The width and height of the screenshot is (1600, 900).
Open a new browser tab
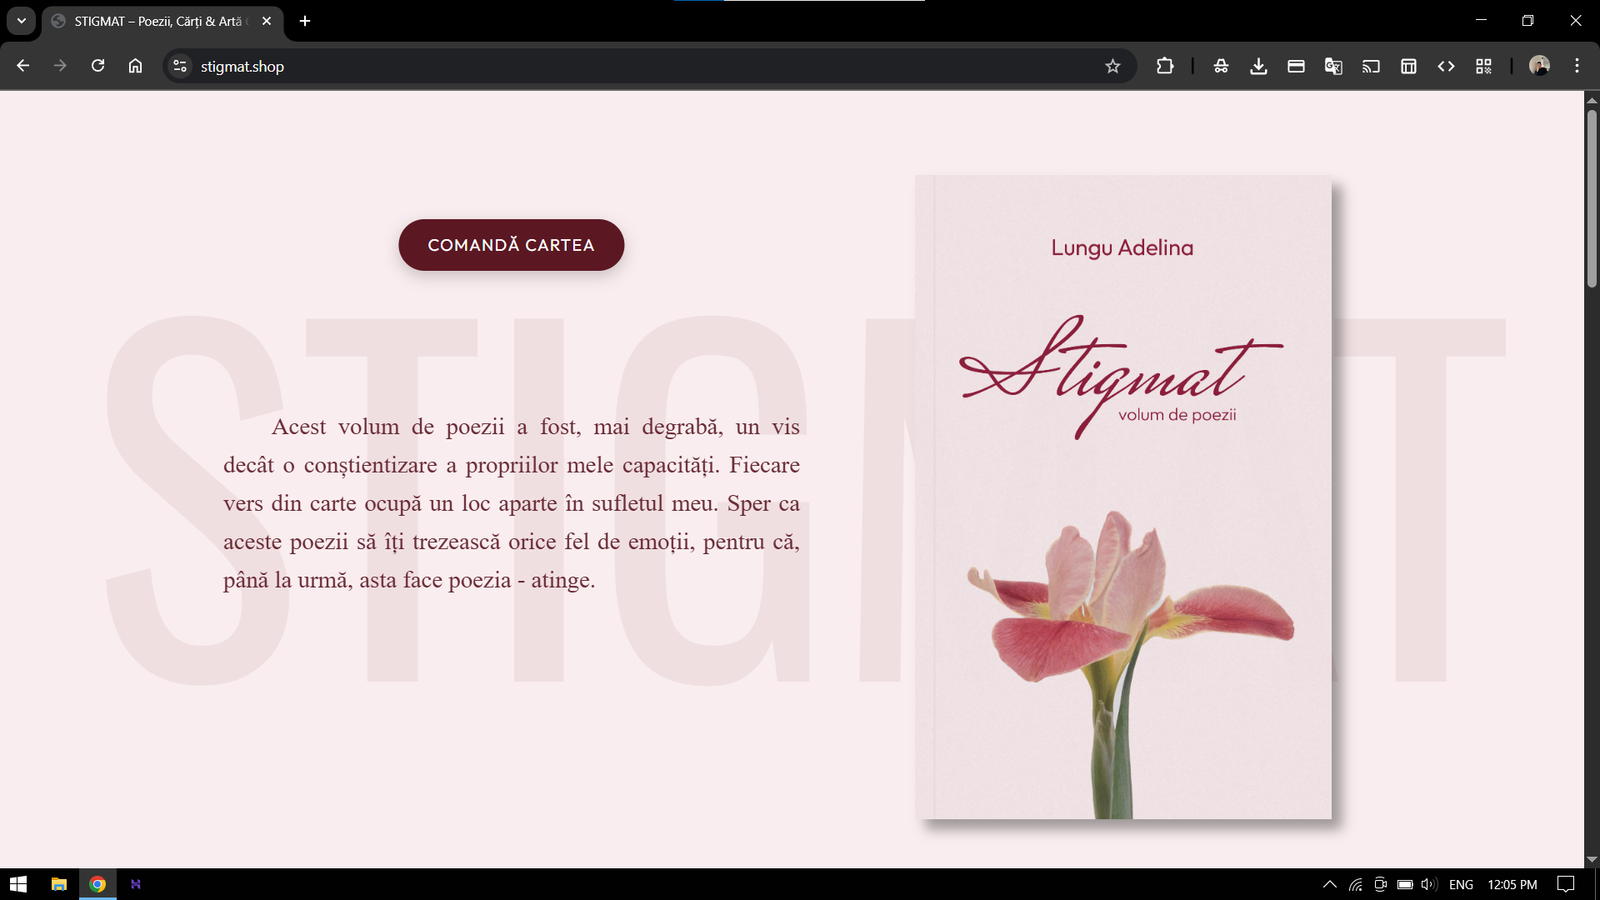[305, 20]
